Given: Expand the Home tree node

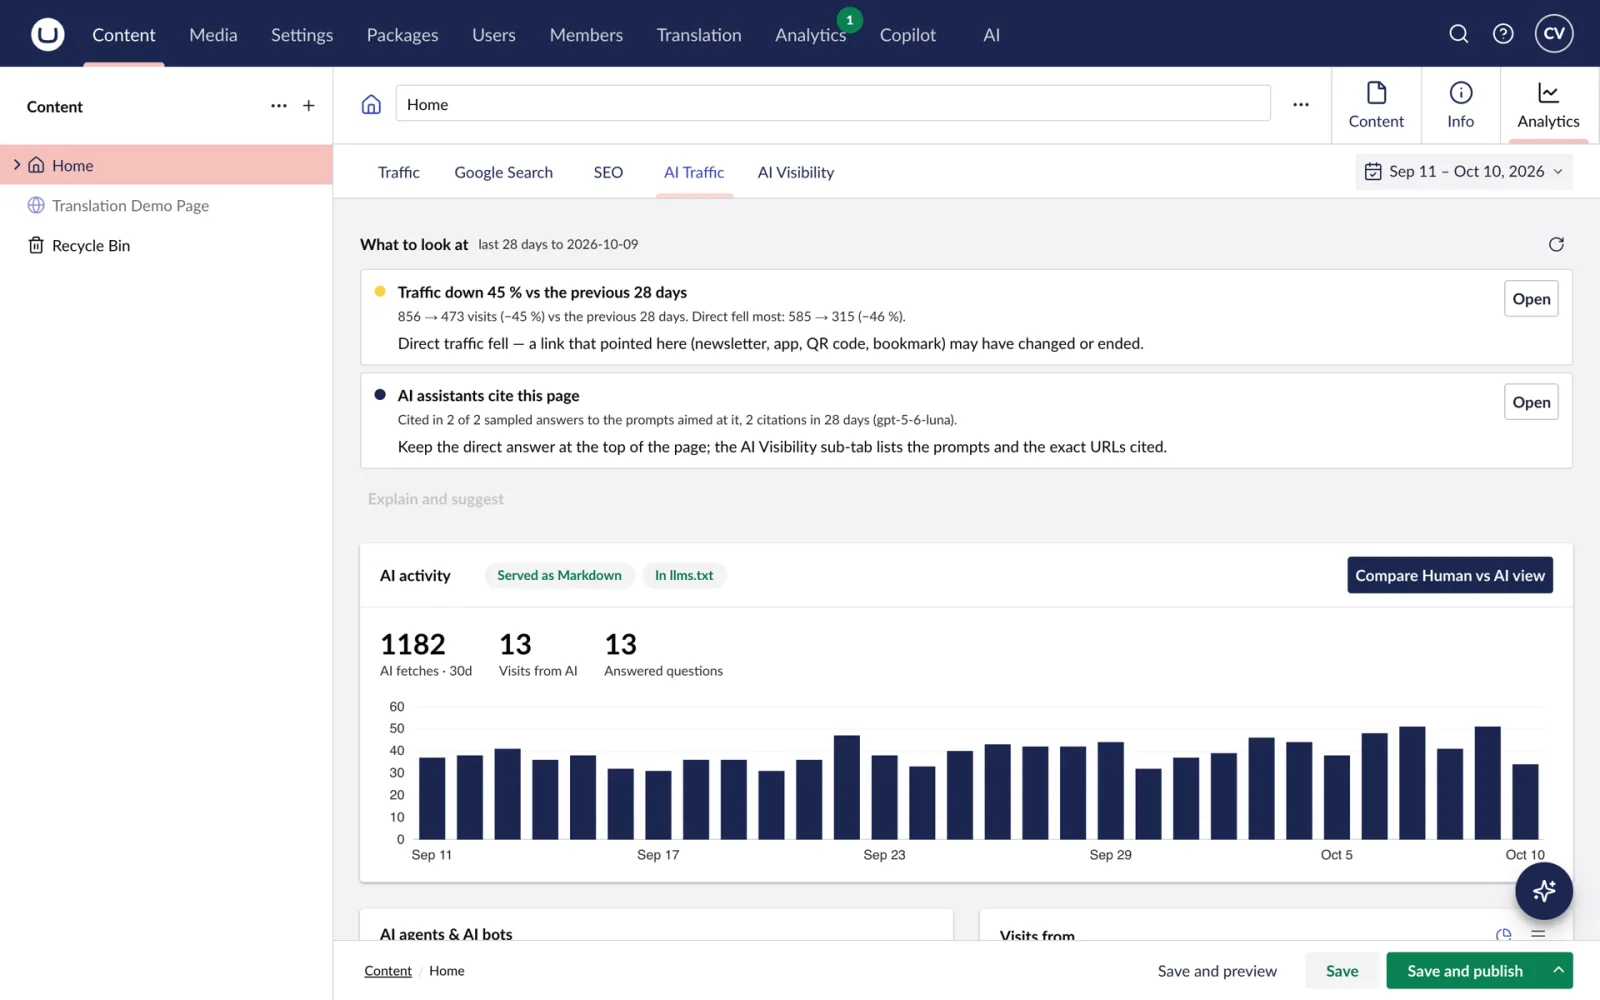Looking at the screenshot, I should [x=16, y=165].
